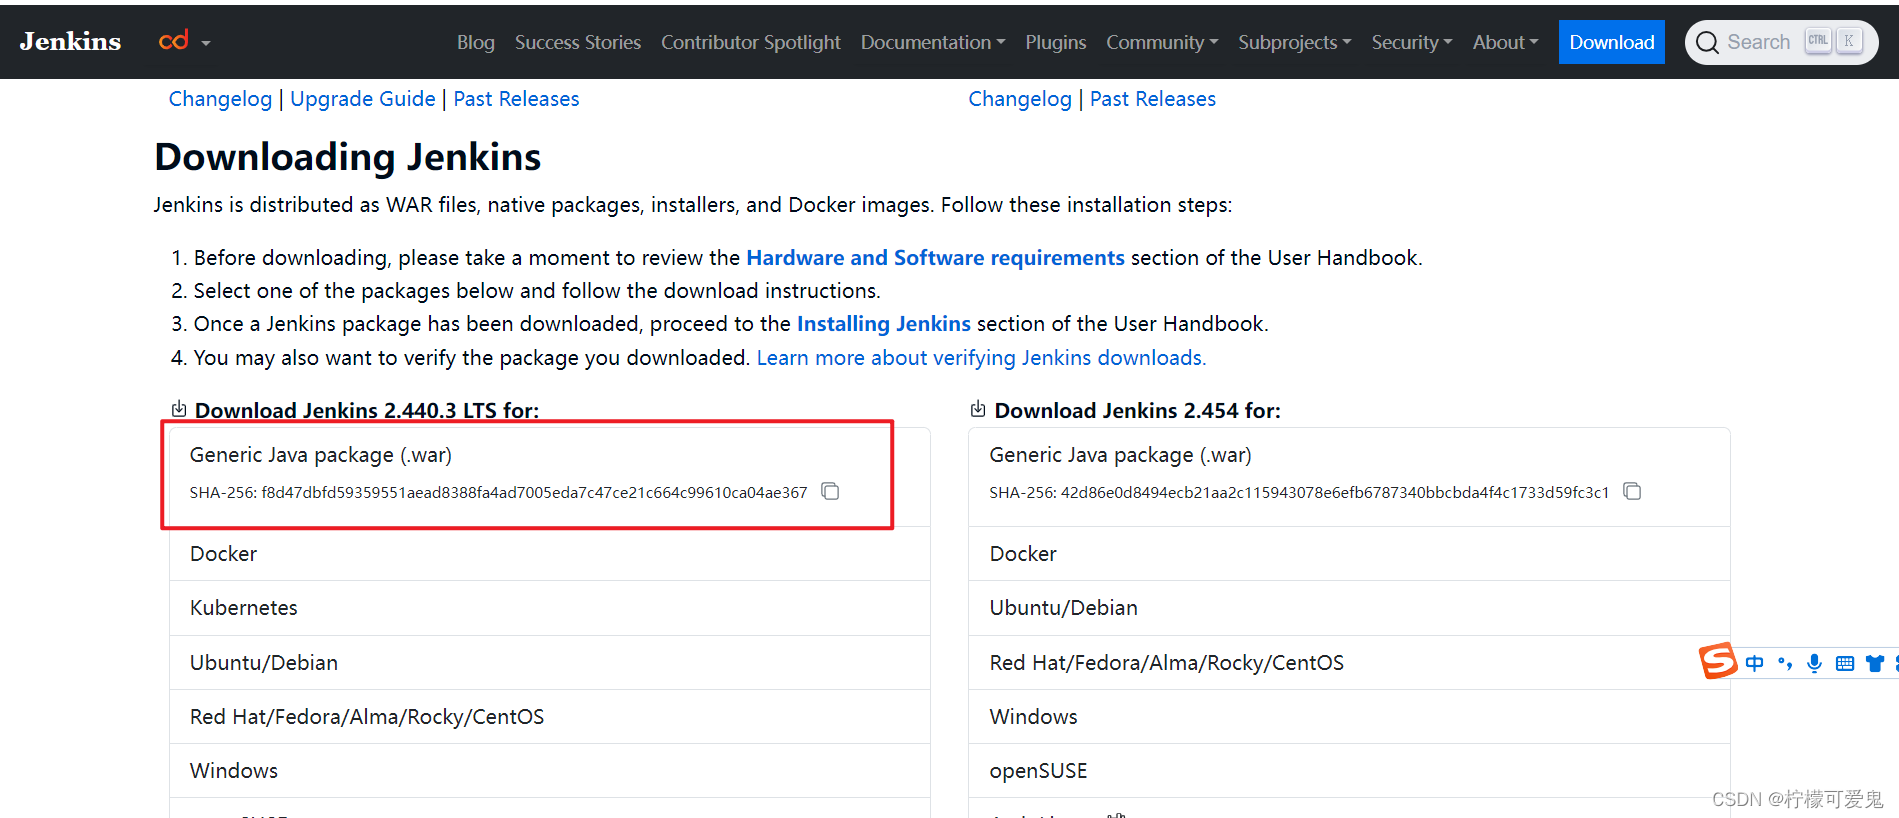
Task: Toggle punctuation mode in IME bar
Action: pos(1785,663)
